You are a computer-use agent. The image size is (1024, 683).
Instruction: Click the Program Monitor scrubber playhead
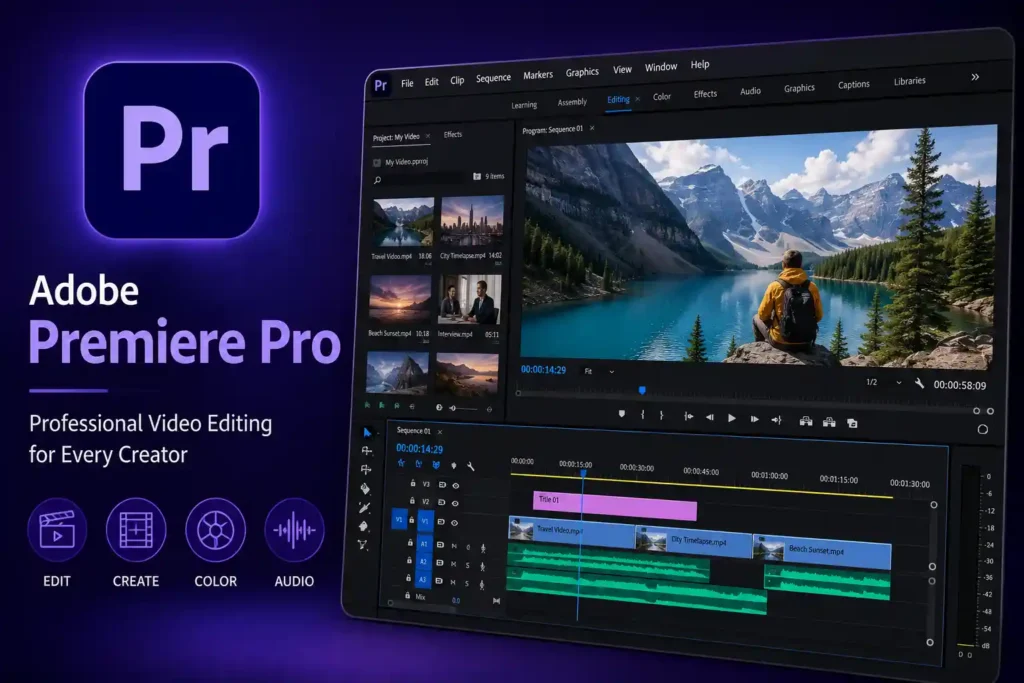(642, 390)
